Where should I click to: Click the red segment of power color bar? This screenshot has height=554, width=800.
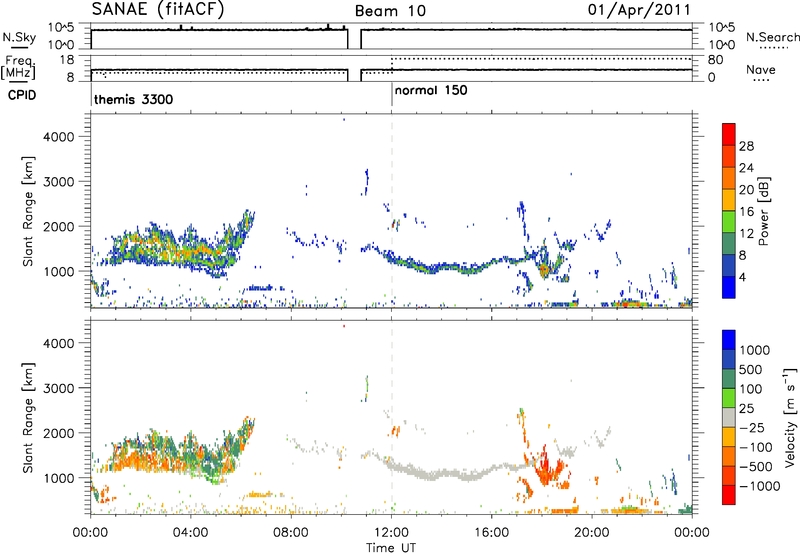click(x=729, y=134)
